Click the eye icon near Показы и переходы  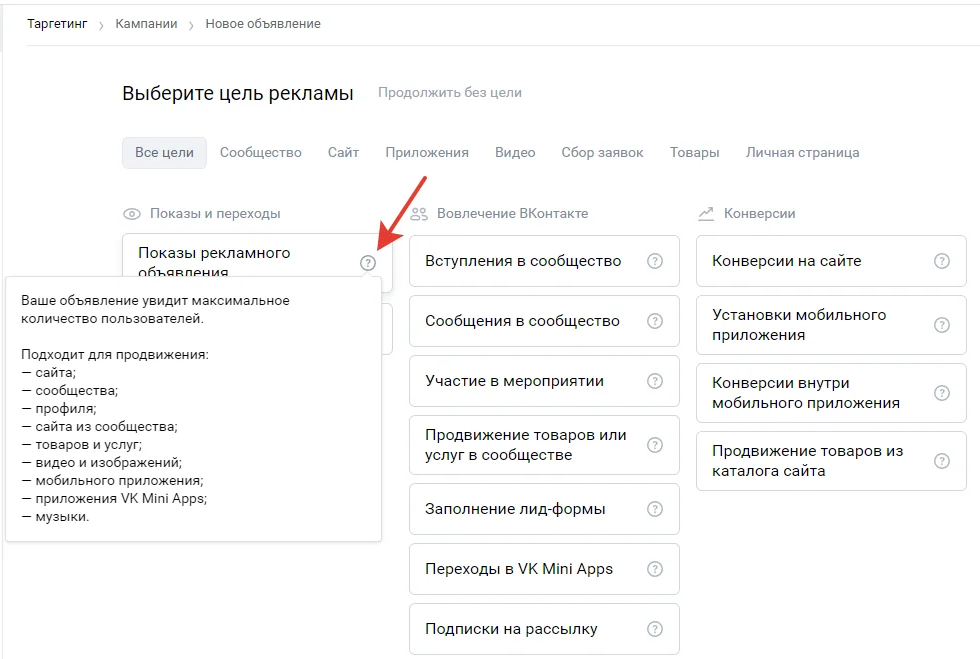tap(132, 214)
